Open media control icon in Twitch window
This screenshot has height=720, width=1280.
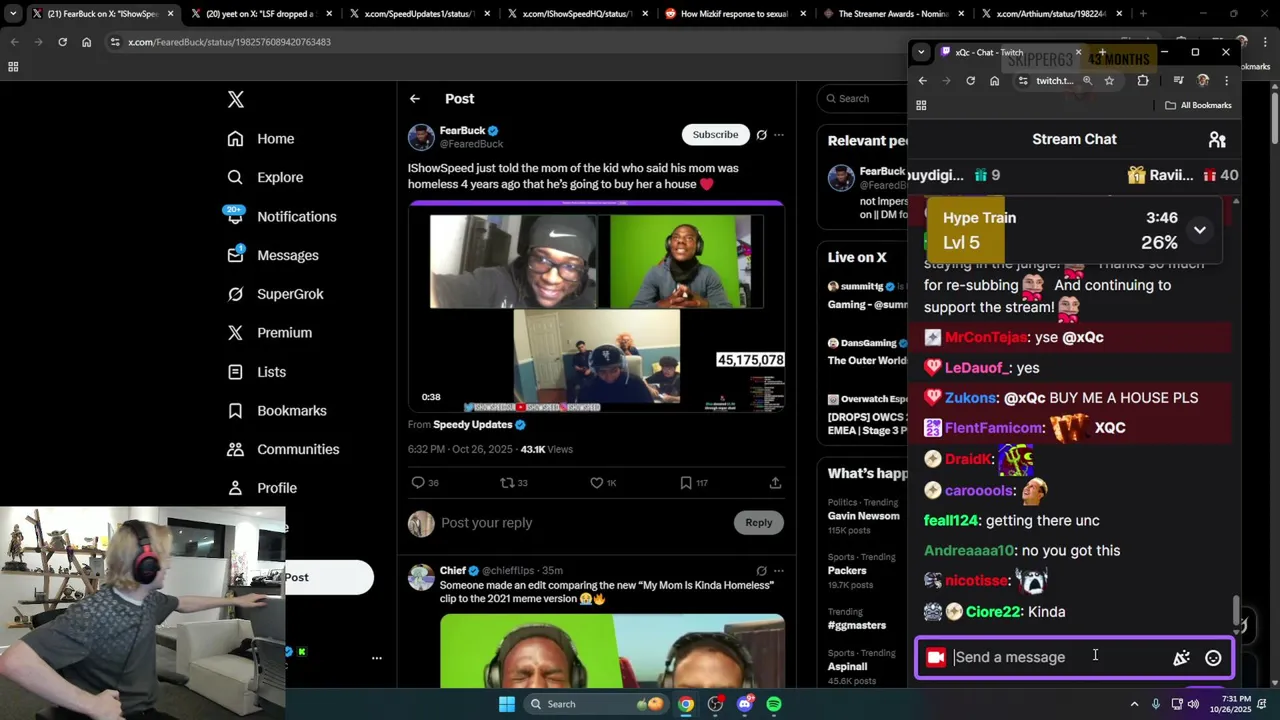tap(1178, 81)
